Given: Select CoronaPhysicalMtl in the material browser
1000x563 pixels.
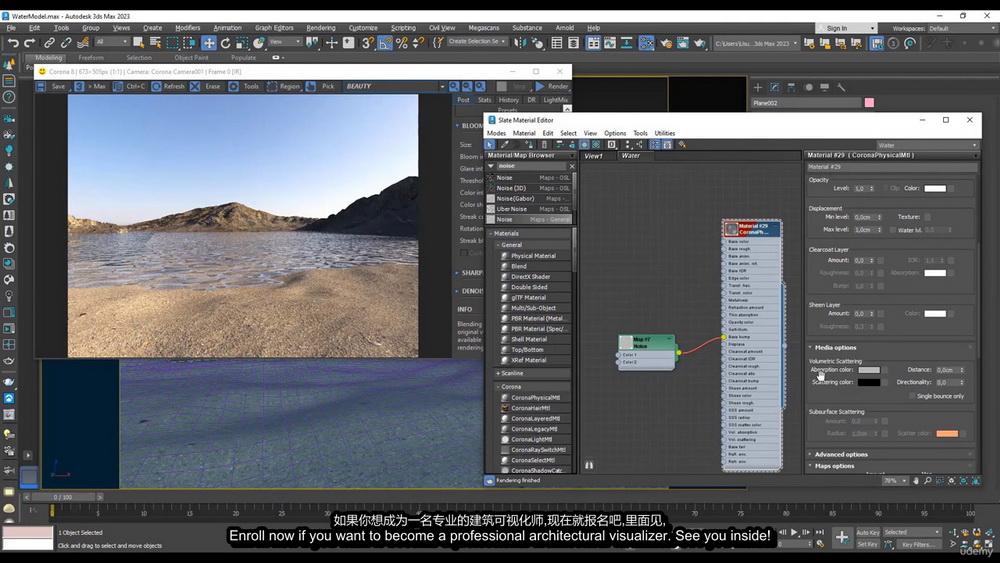Looking at the screenshot, I should [x=535, y=398].
